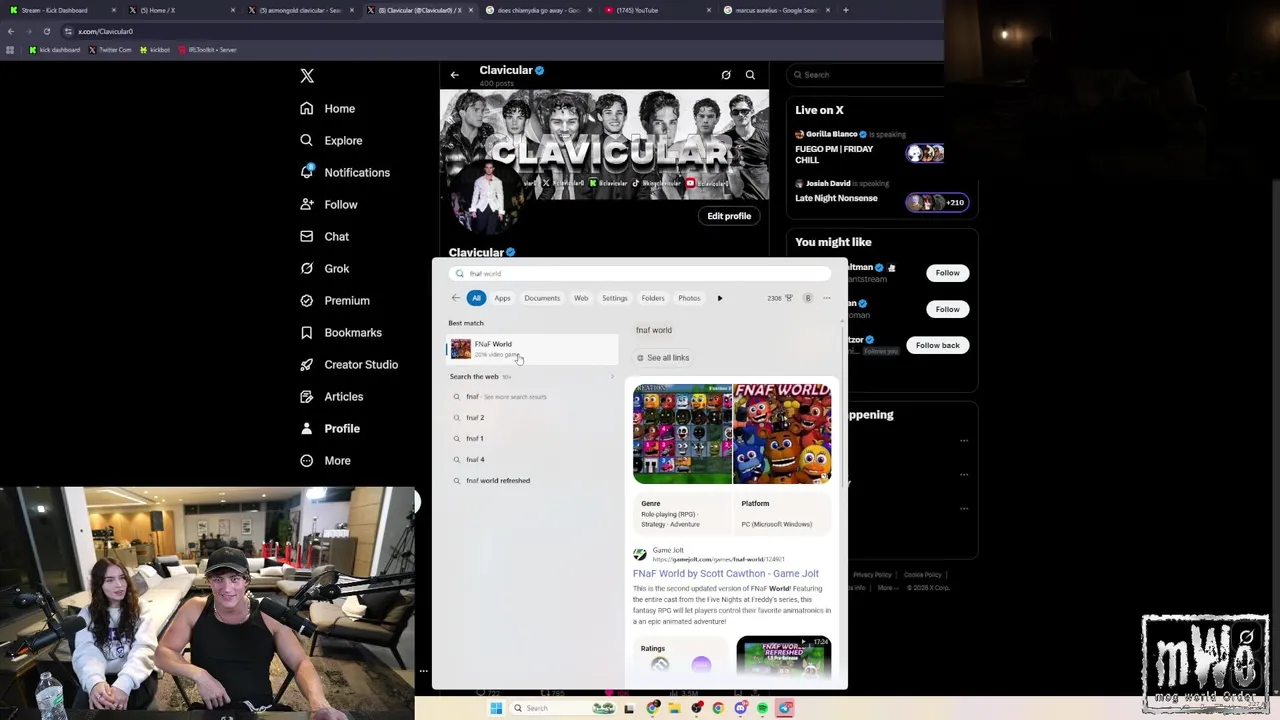Open the FNAF WORLD artwork thumbnail
1280x720 pixels.
point(782,434)
